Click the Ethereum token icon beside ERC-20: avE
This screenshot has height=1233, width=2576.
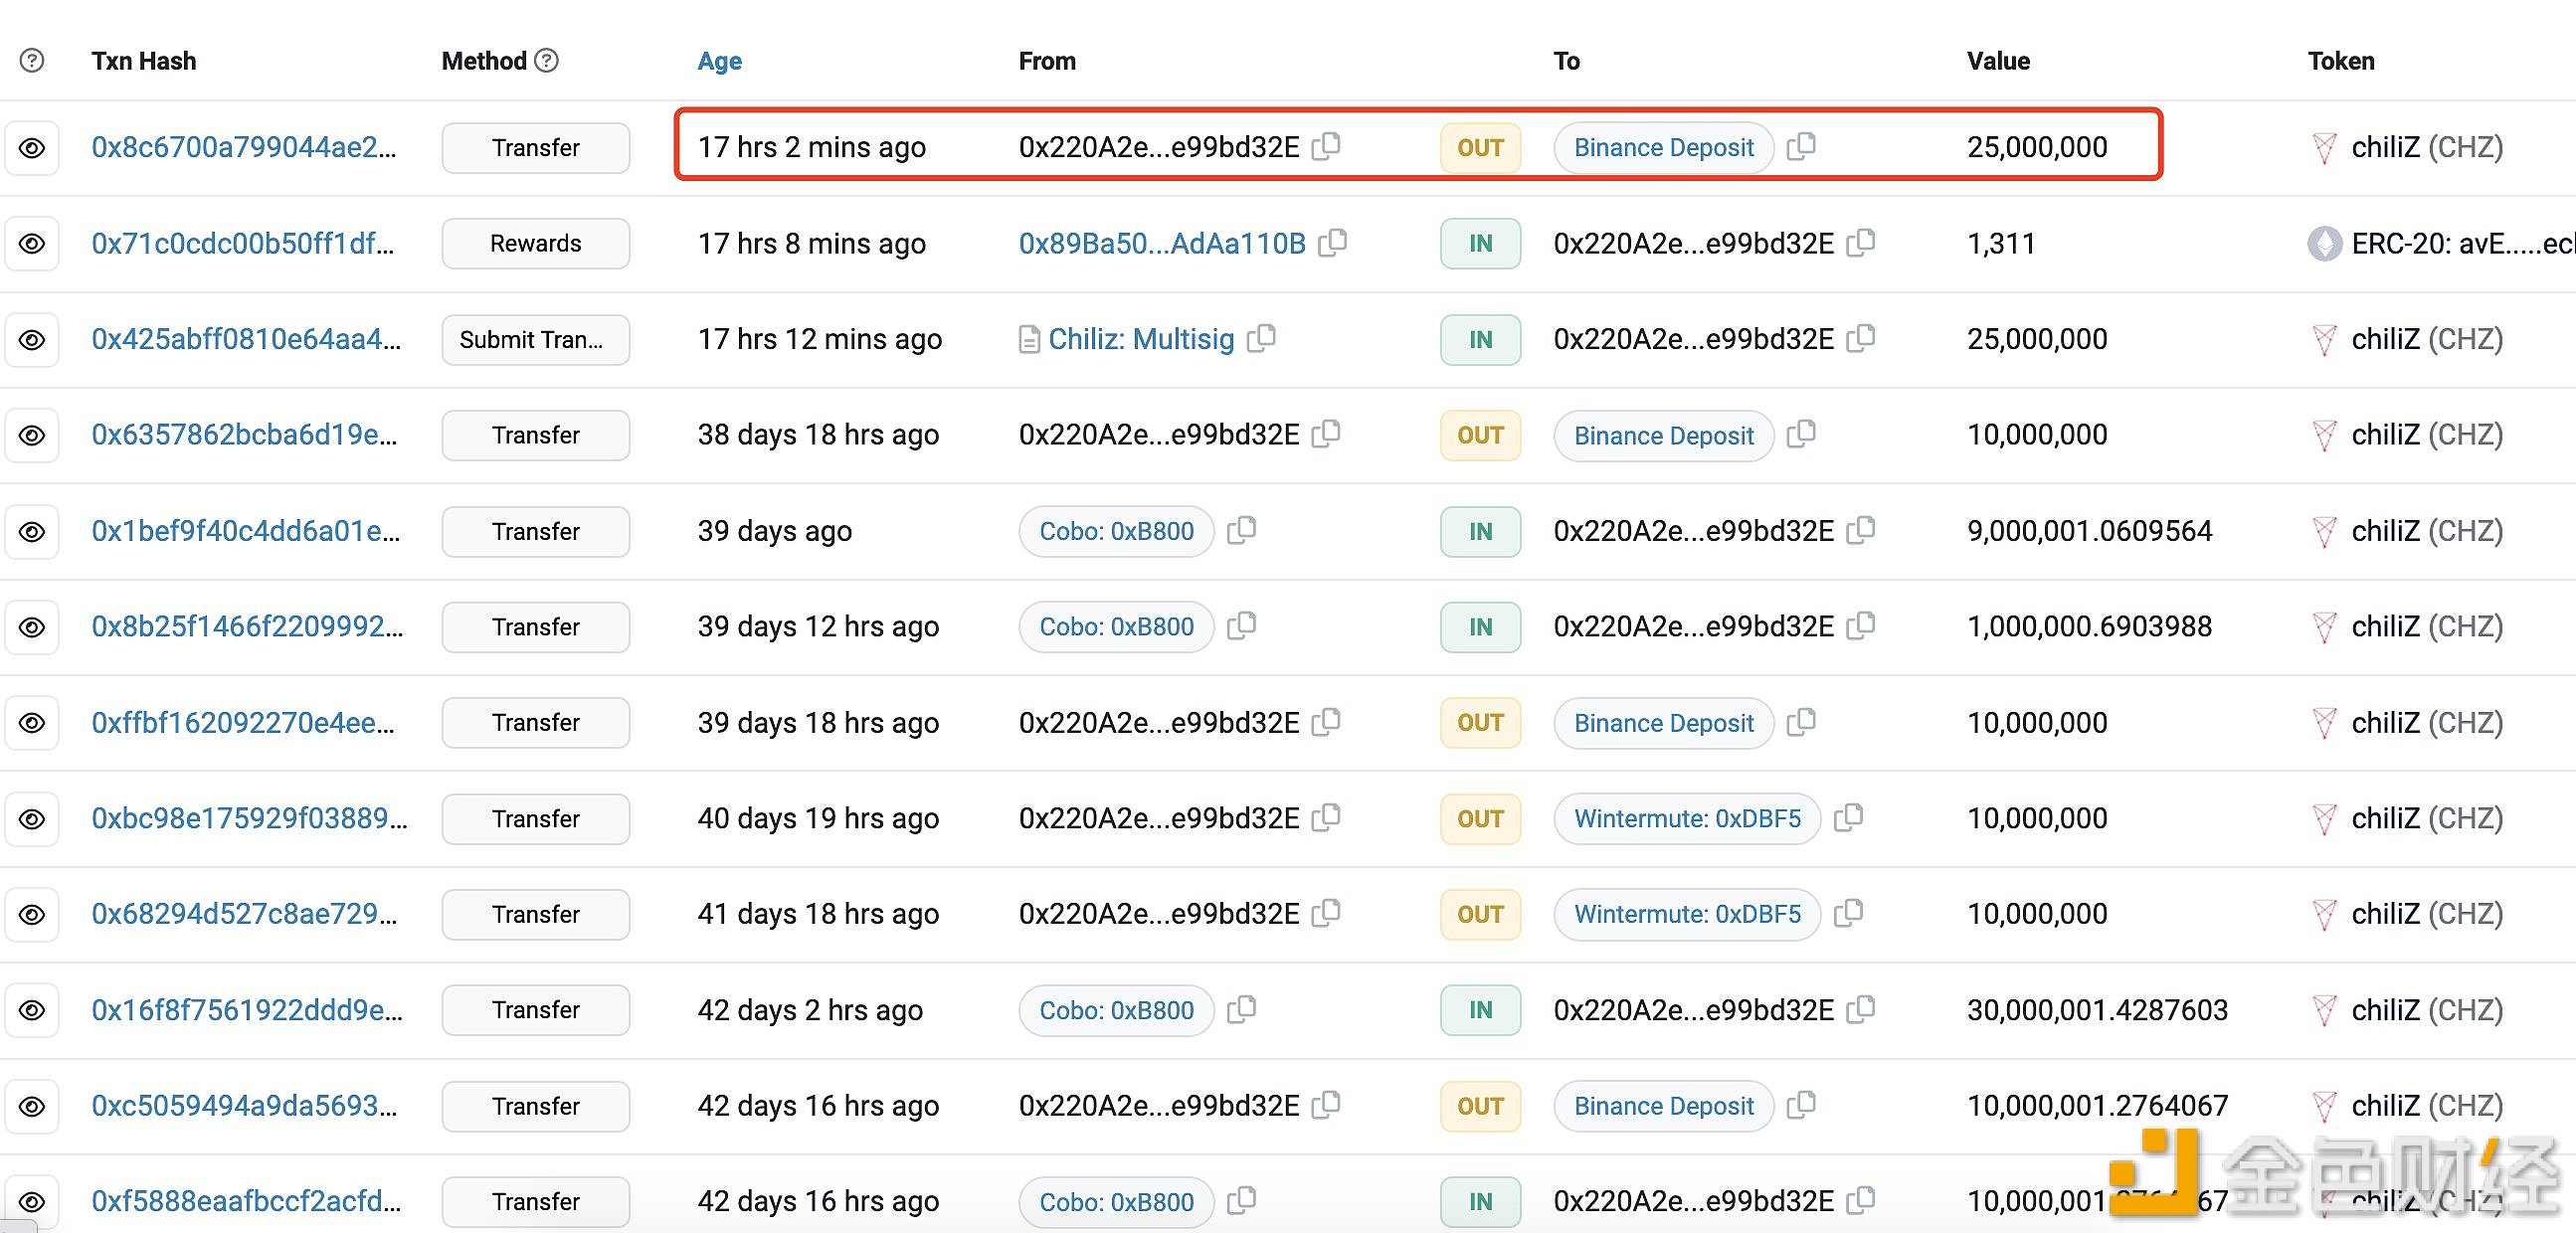point(2325,244)
